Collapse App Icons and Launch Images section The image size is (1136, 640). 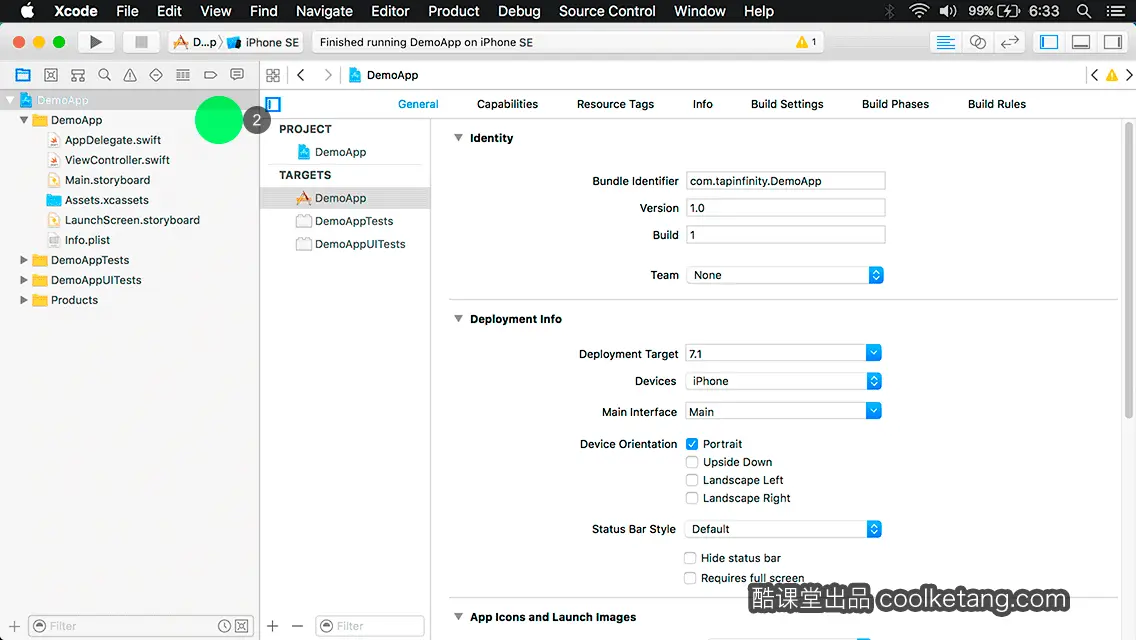click(458, 617)
